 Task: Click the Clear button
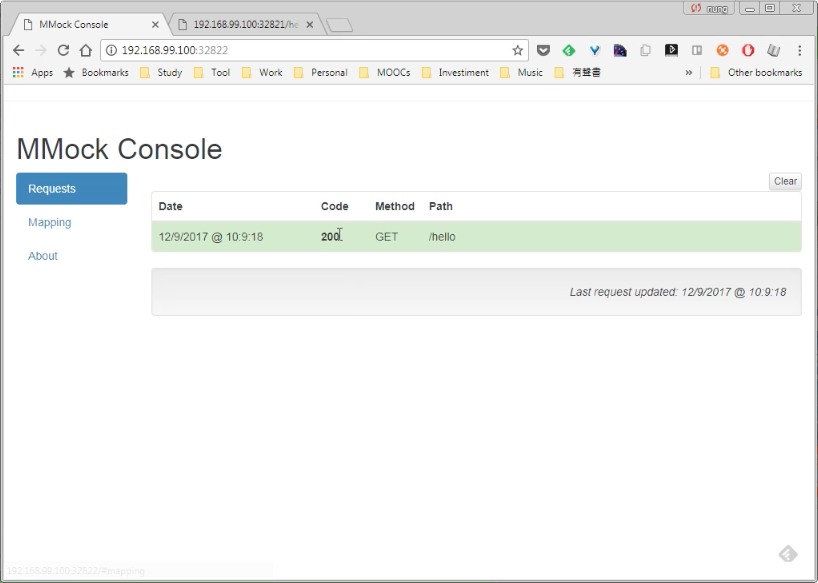785,181
